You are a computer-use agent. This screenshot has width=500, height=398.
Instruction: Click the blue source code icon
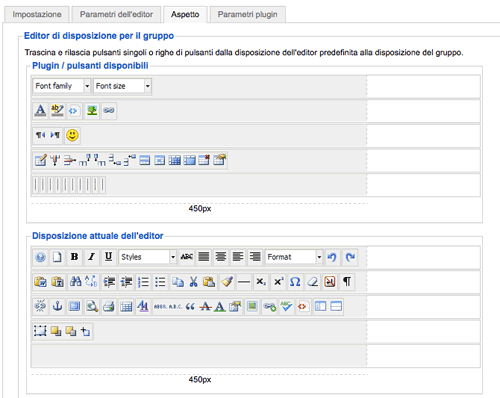[x=74, y=110]
